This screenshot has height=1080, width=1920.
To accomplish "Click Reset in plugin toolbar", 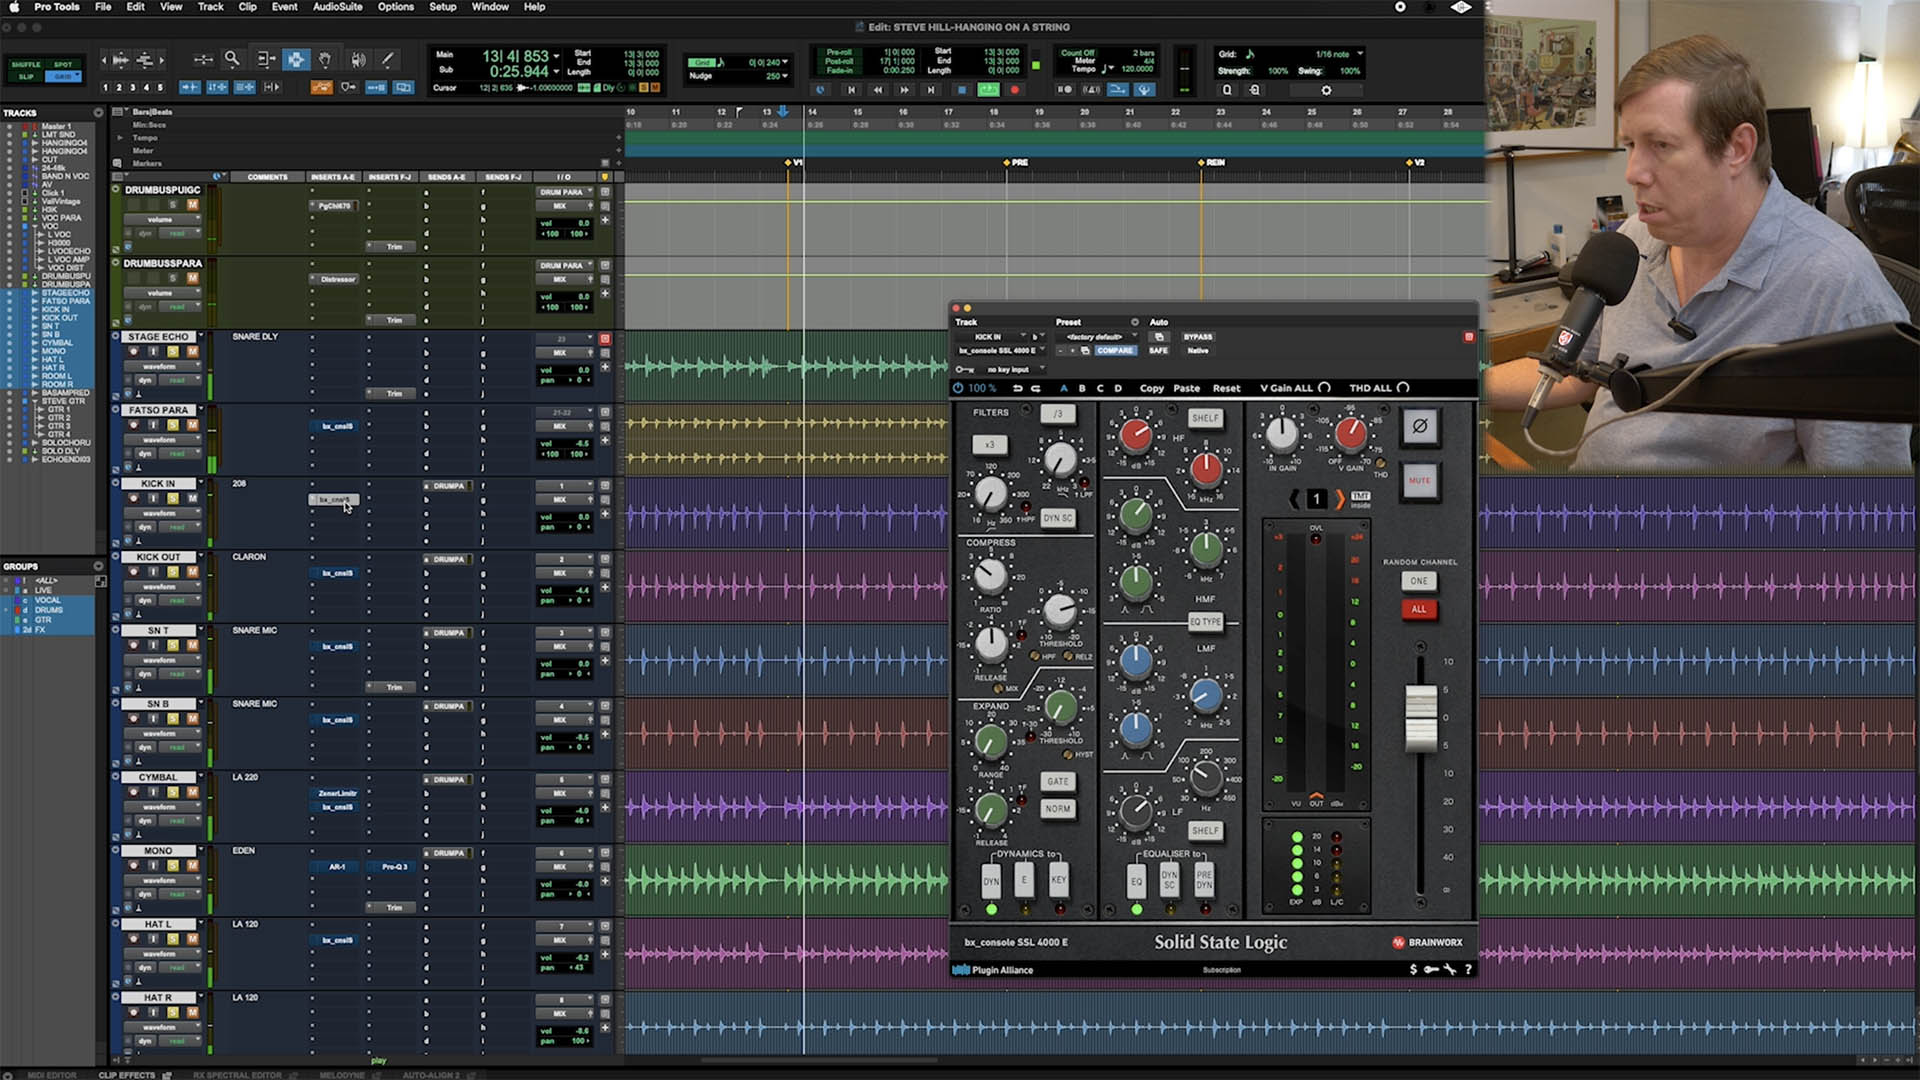I will pos(1227,388).
